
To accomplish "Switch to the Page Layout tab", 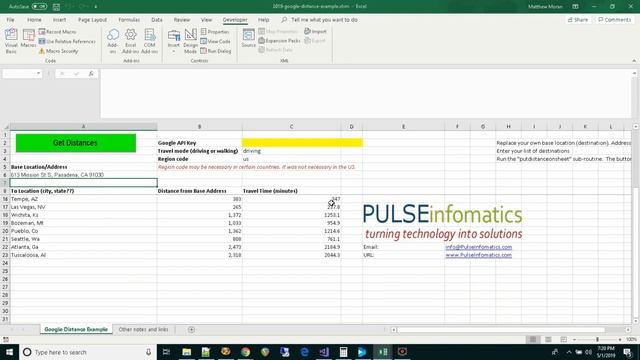I will pyautogui.click(x=93, y=20).
